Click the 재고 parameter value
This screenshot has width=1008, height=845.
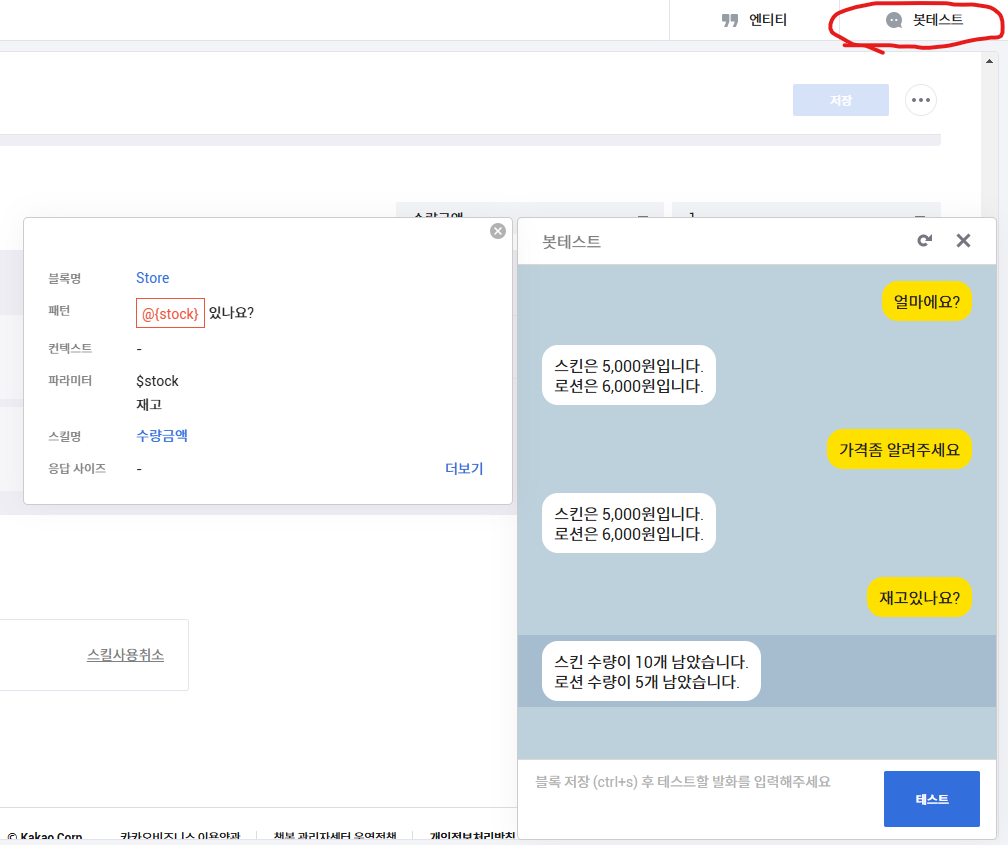click(148, 404)
